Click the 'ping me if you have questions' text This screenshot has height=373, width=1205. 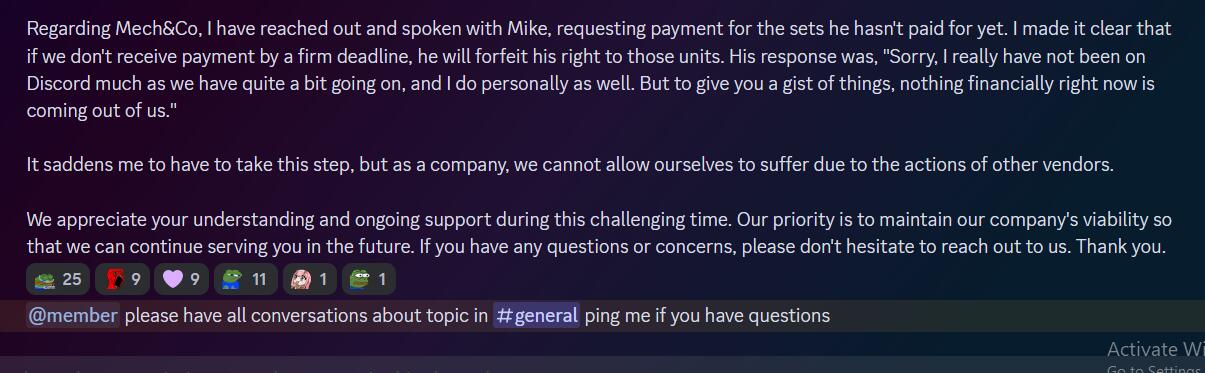tap(707, 315)
